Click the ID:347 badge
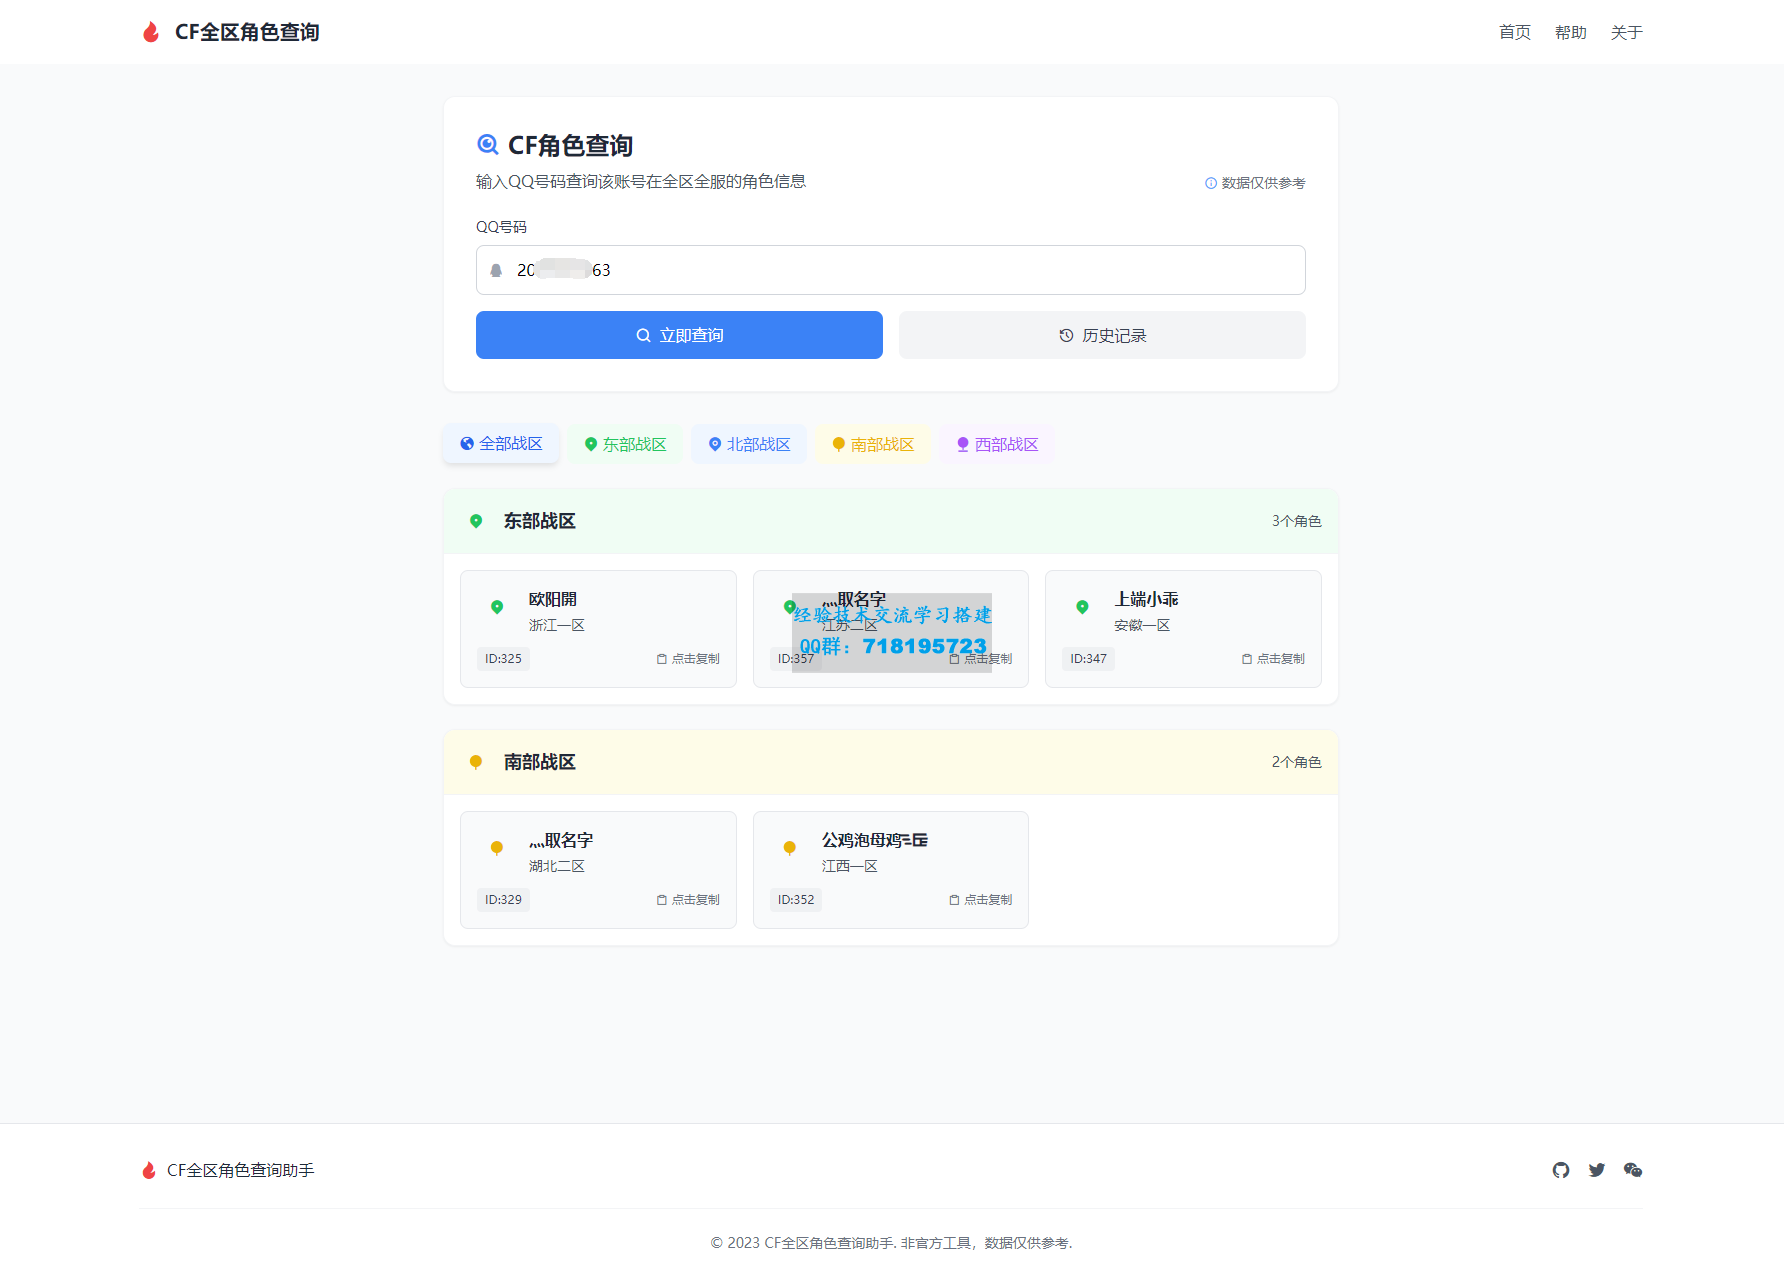Screen dimensions: 1784x1266 [1088, 658]
